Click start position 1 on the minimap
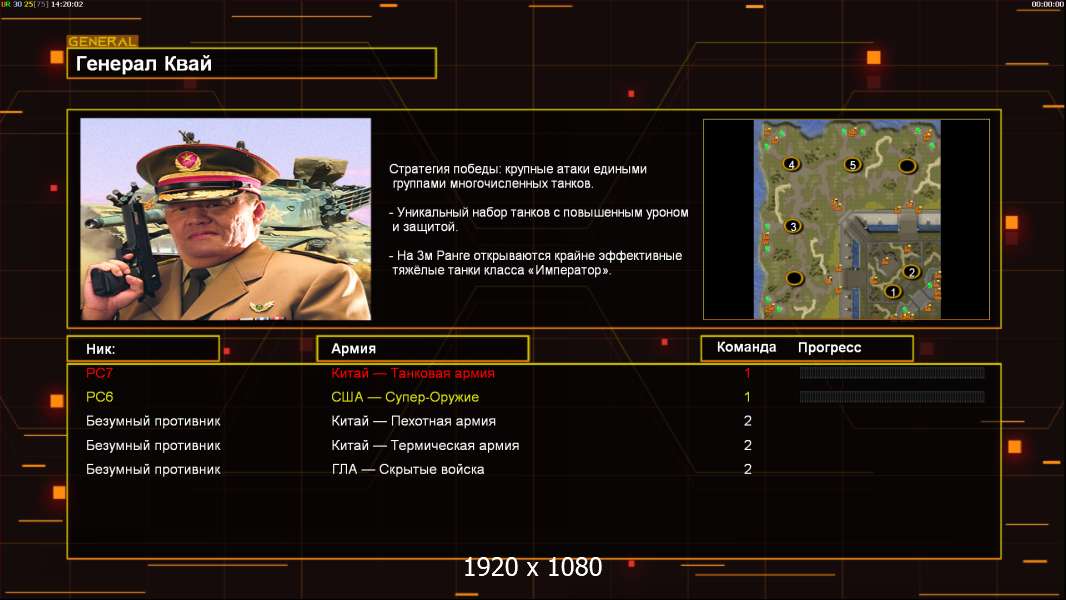The image size is (1066, 600). coord(893,292)
